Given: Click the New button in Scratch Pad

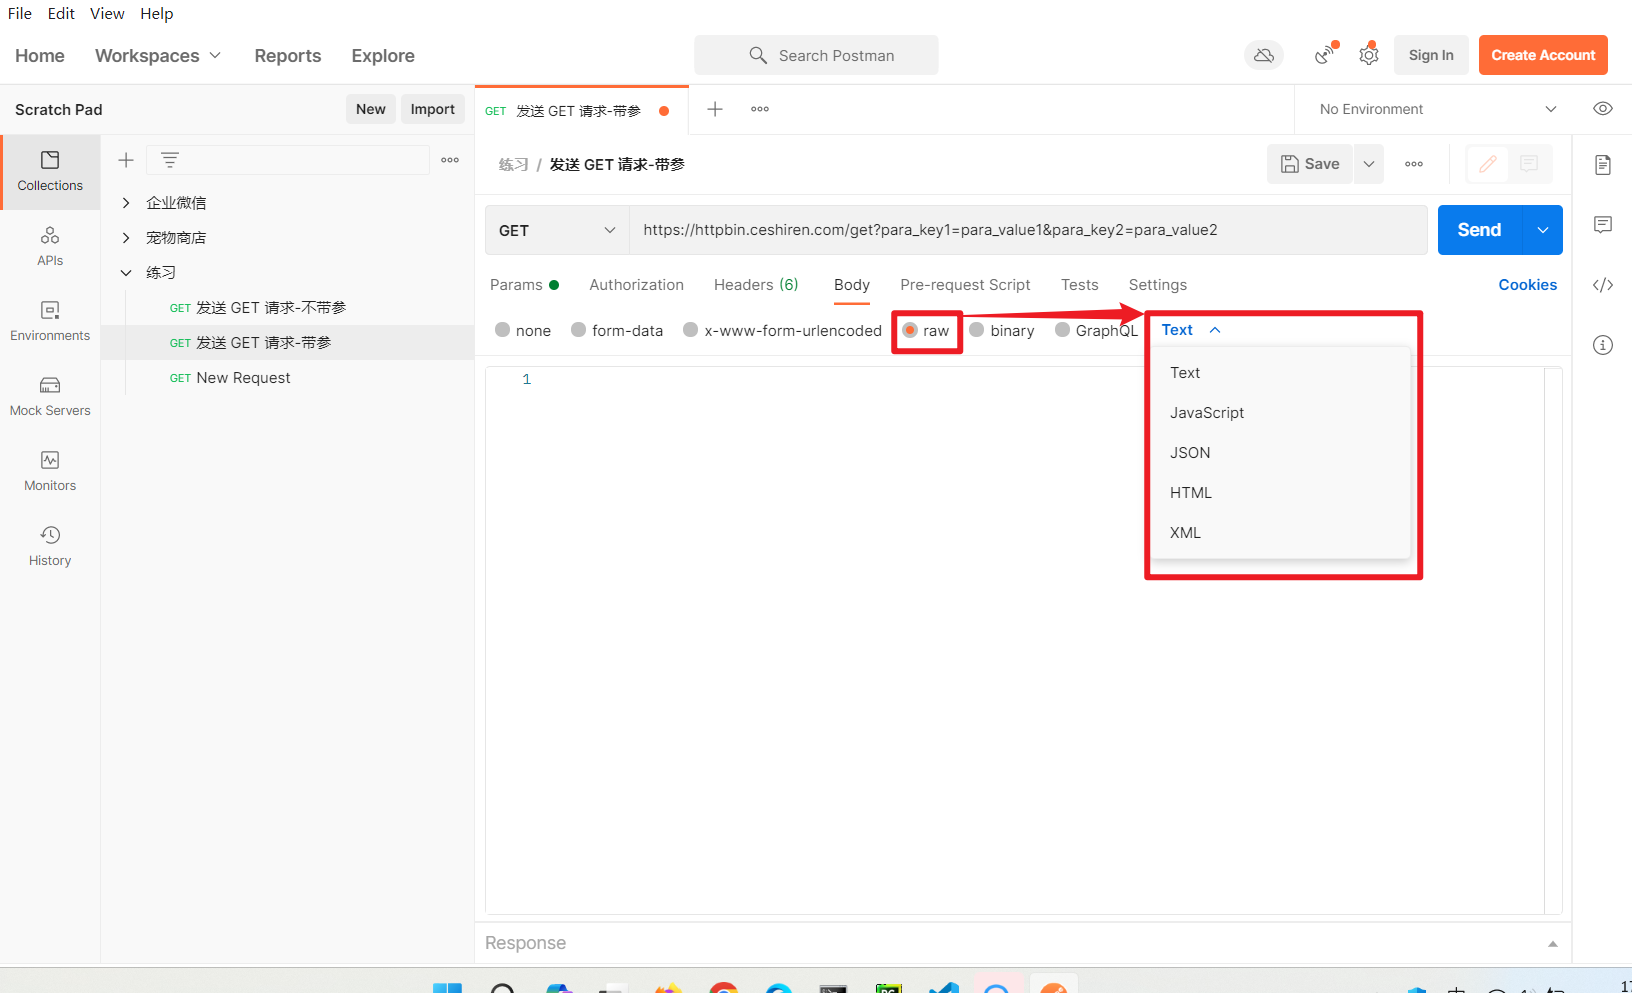Looking at the screenshot, I should click(x=371, y=109).
